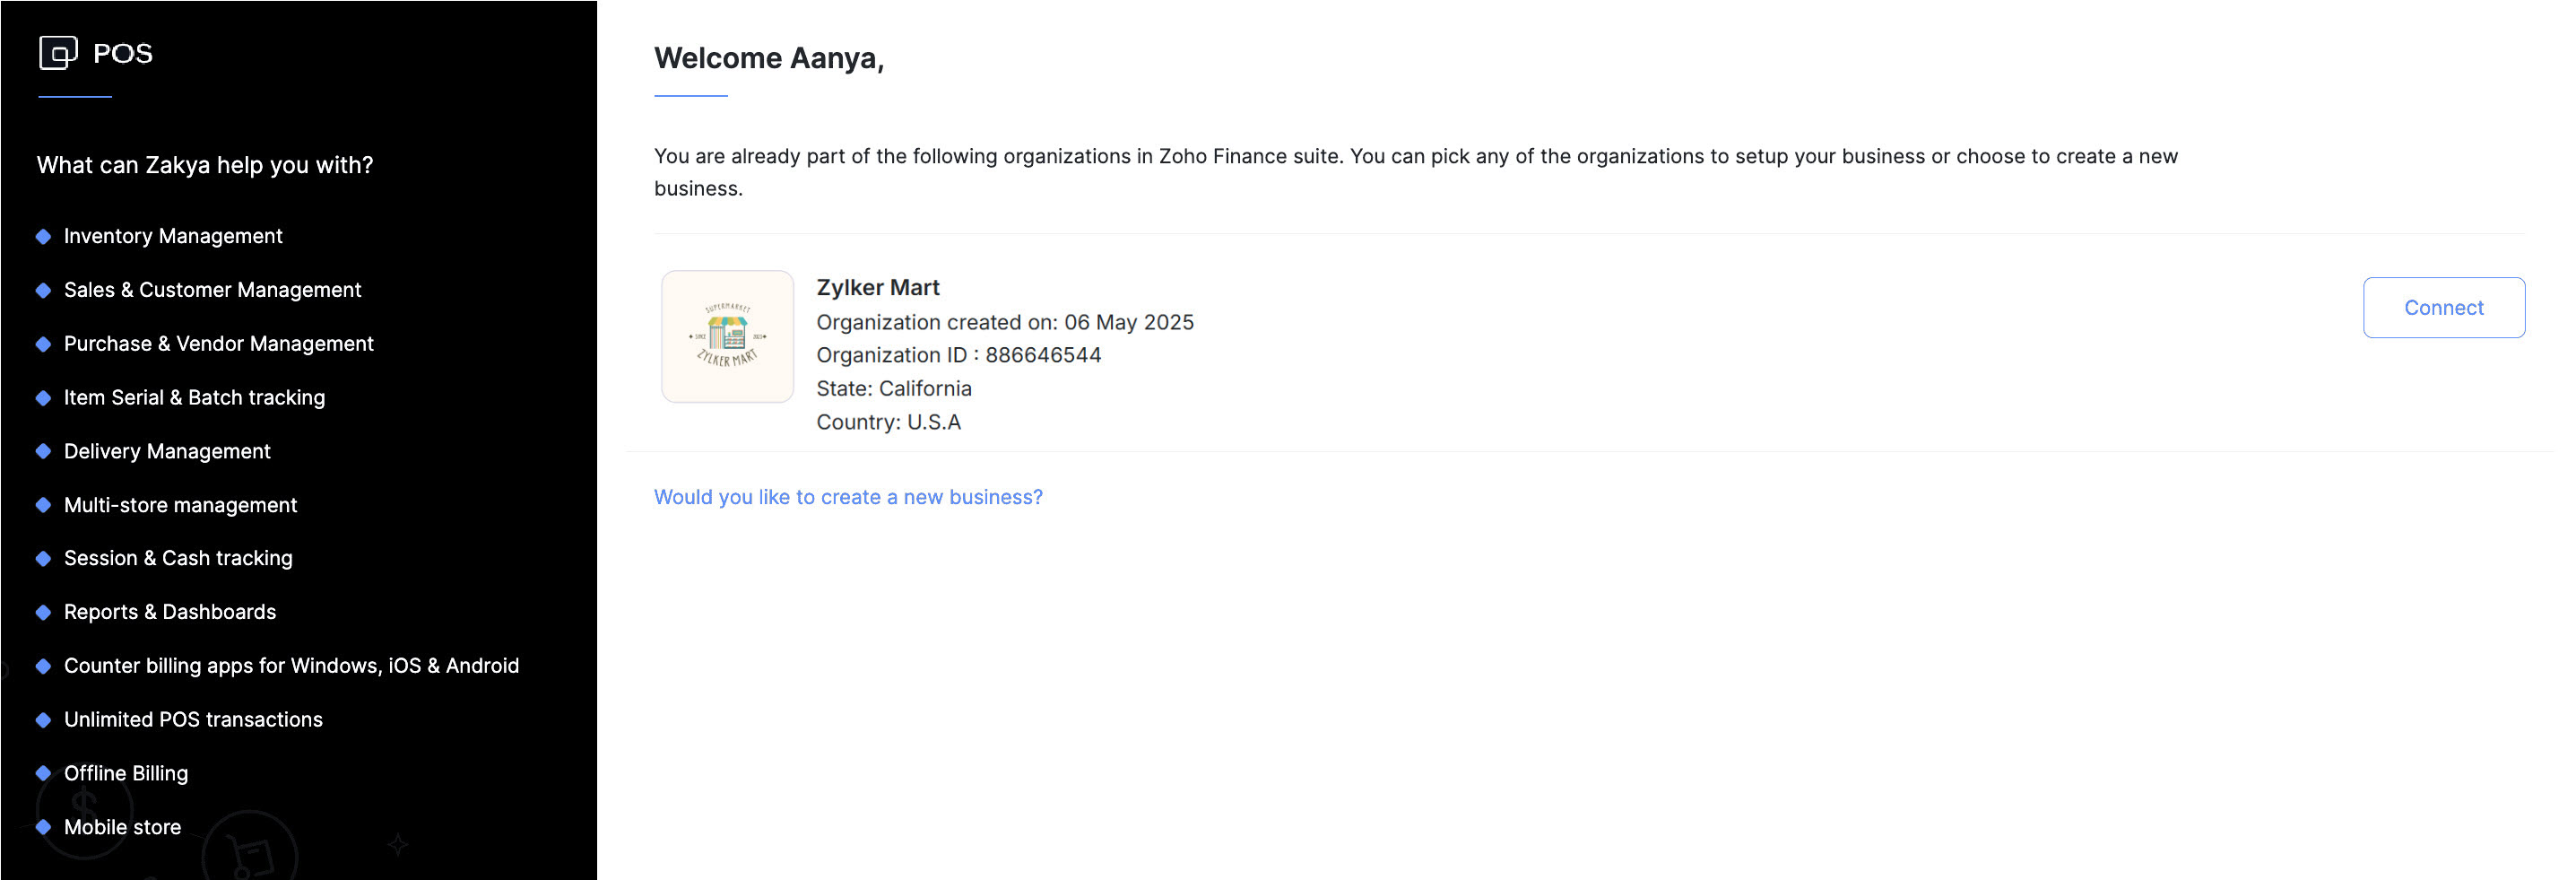Click the diamond icon beside Mobile store
This screenshot has height=880, width=2576.
tap(43, 827)
